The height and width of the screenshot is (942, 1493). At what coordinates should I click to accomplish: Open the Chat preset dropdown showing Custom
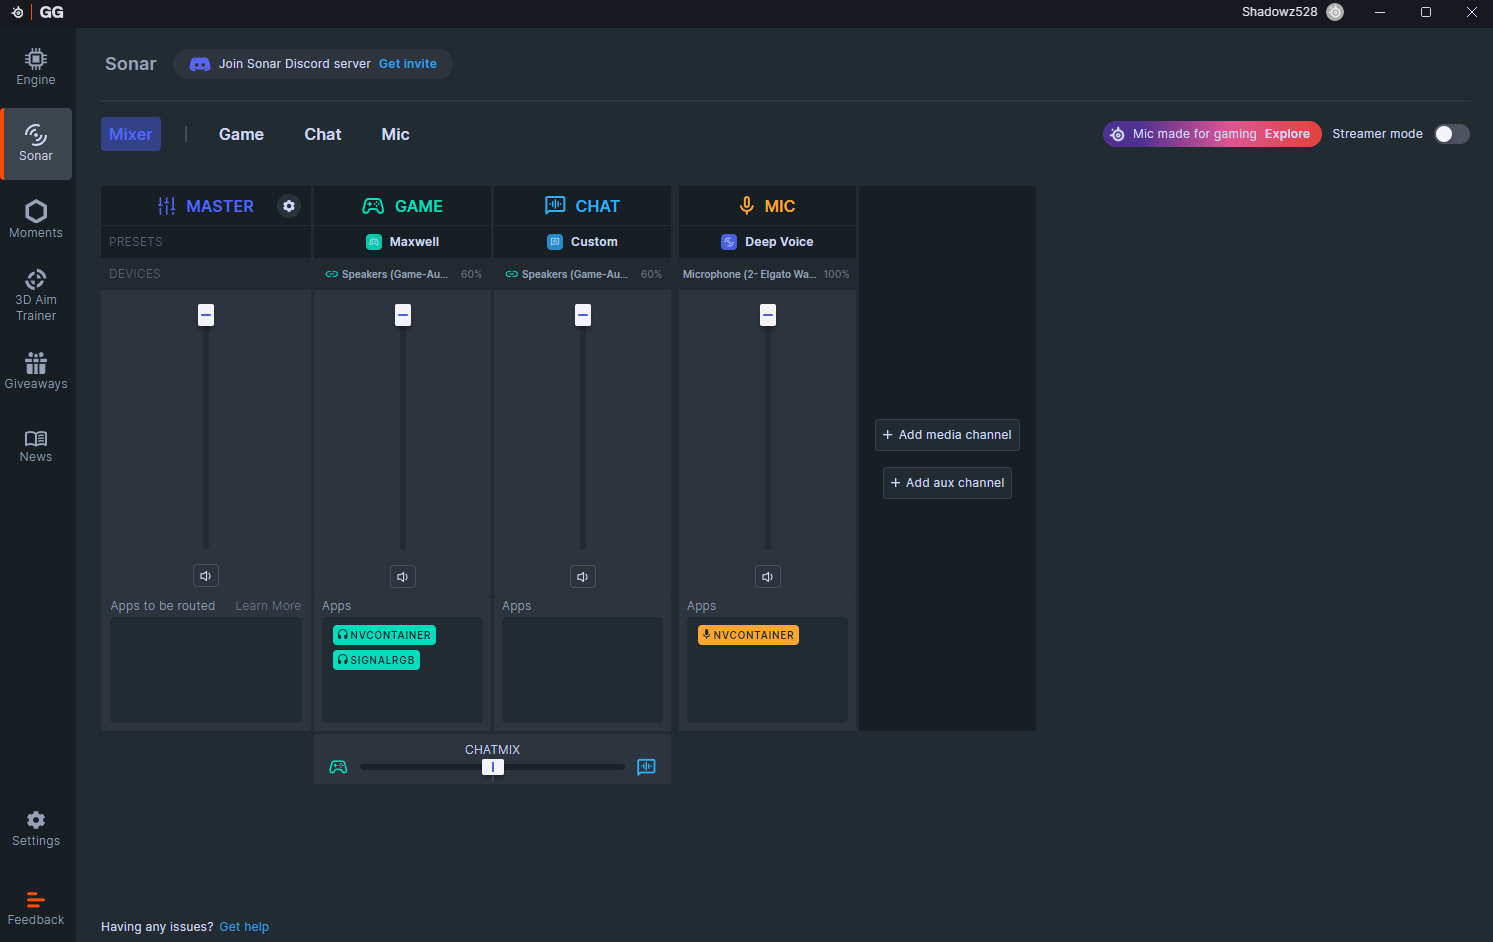click(x=582, y=242)
